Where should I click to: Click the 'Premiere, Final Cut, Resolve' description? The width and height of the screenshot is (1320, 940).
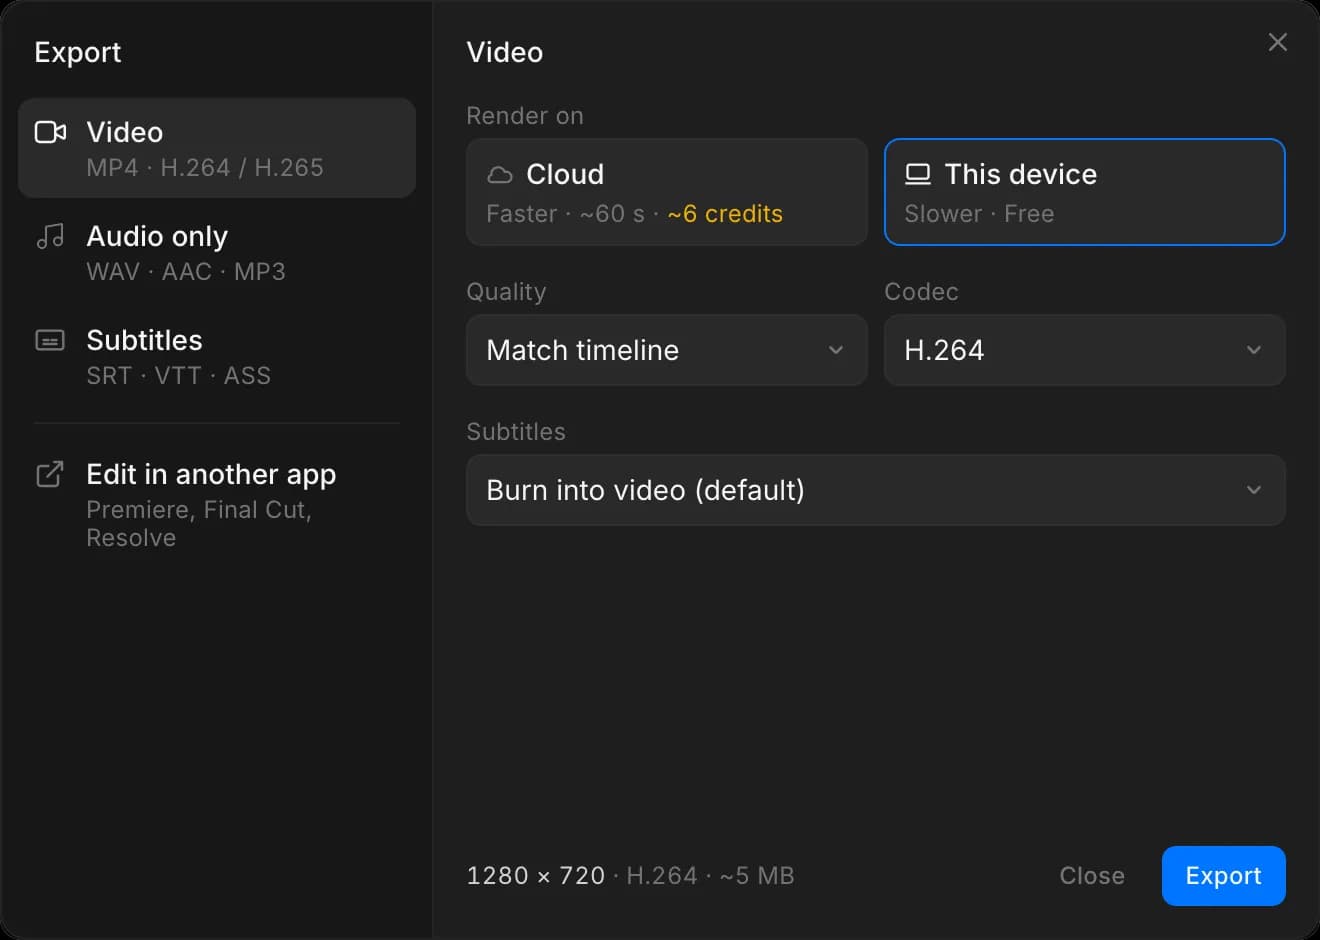click(x=199, y=524)
